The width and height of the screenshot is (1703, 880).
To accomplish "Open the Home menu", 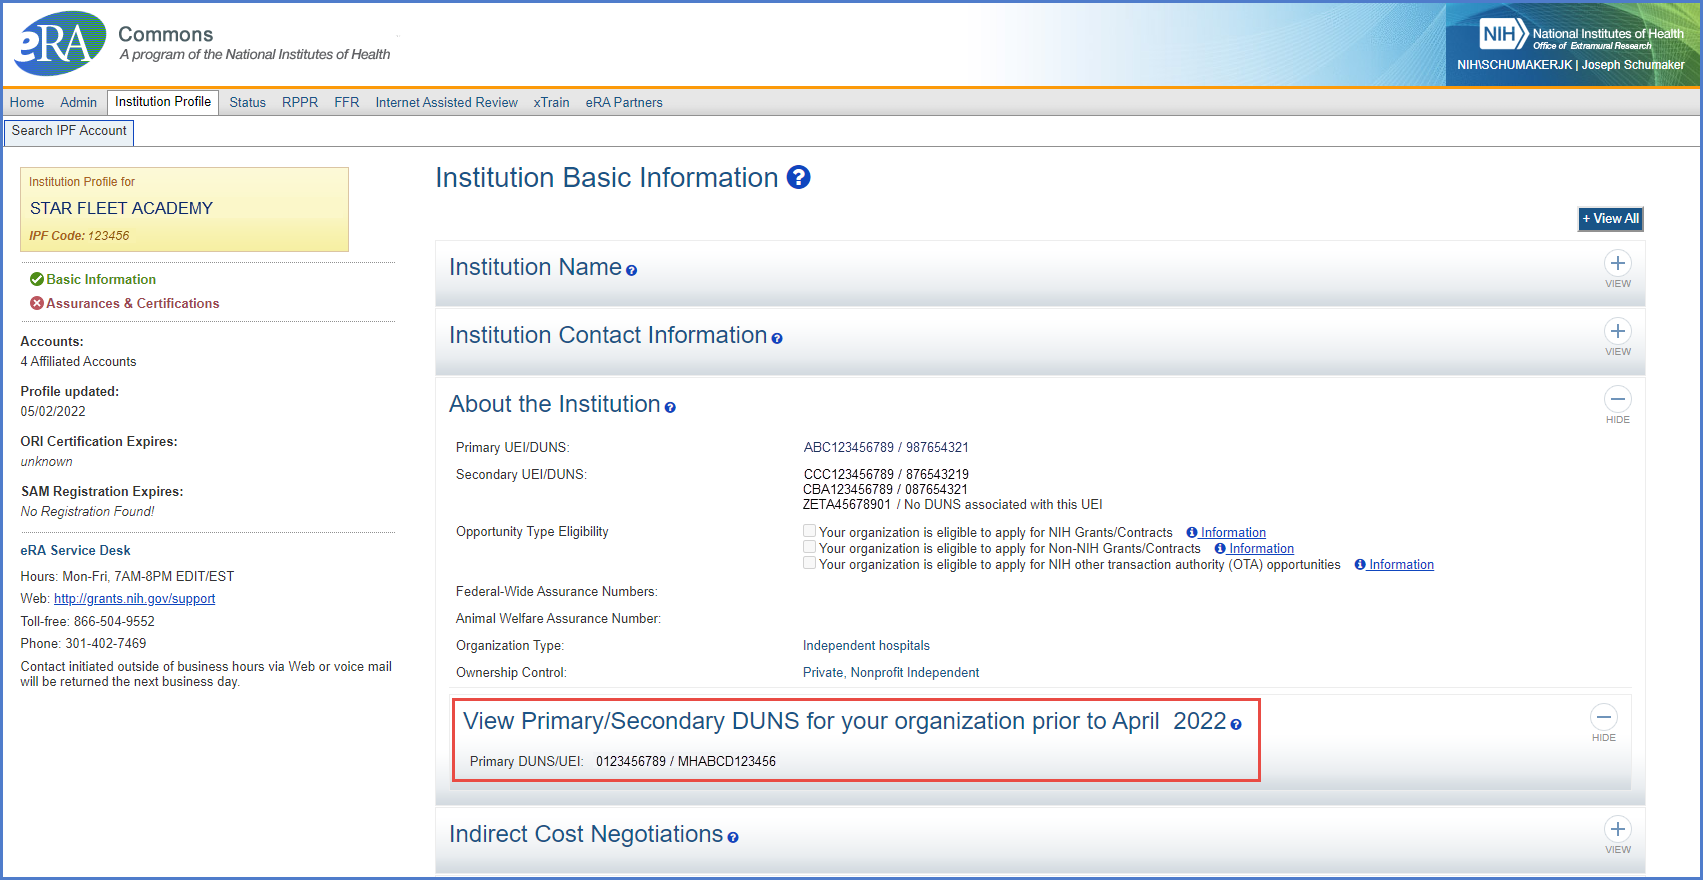I will (27, 102).
